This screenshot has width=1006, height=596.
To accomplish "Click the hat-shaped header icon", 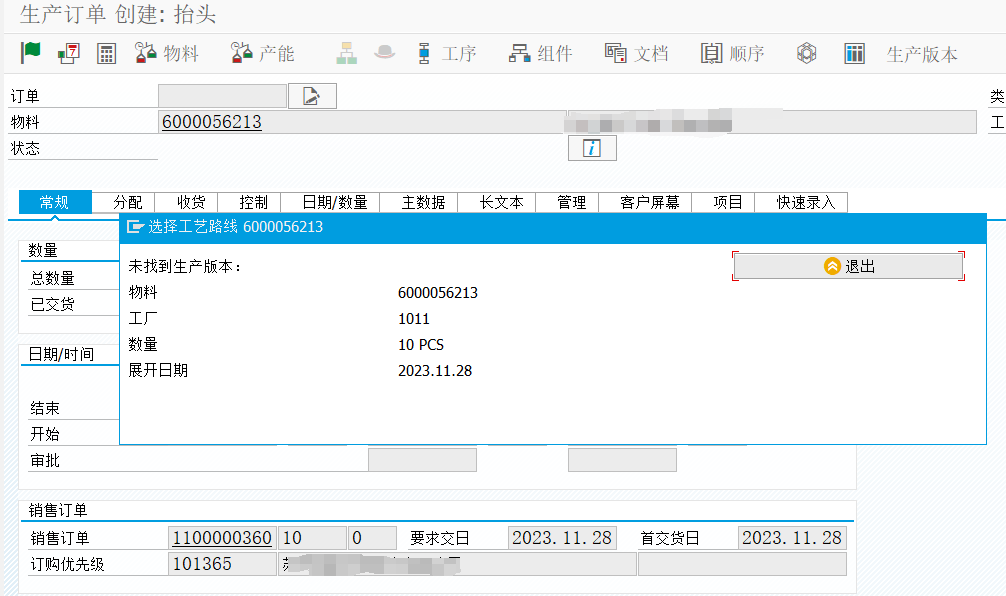I will pos(384,53).
